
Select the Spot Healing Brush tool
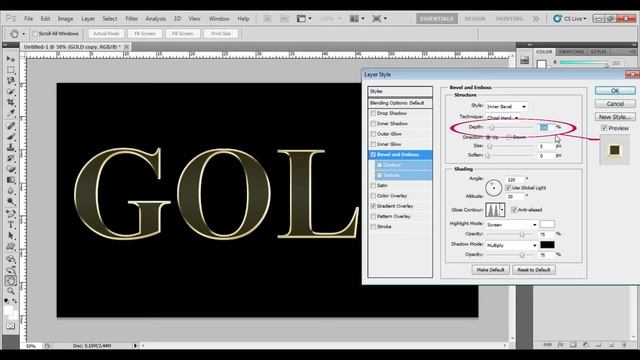(x=11, y=126)
